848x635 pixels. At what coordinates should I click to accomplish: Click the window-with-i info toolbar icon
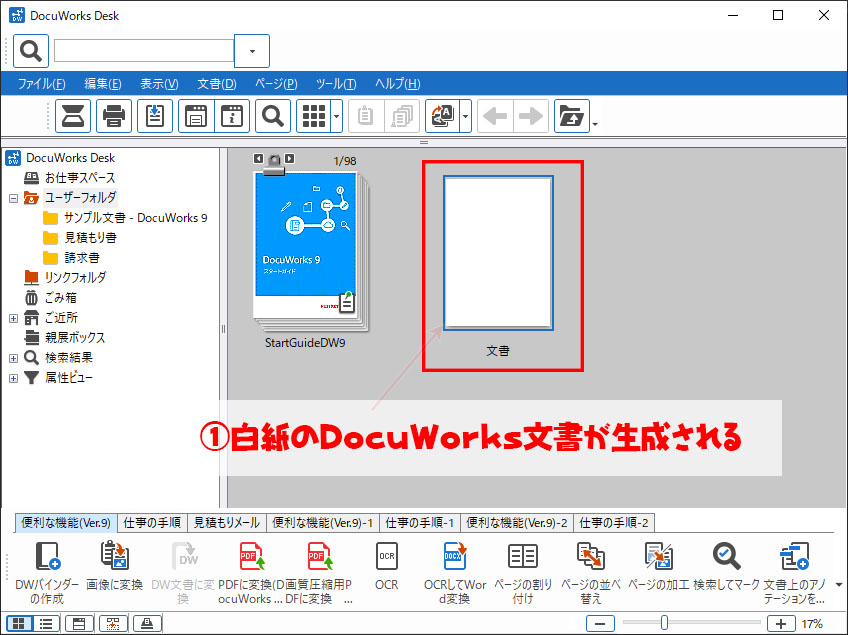tap(232, 116)
